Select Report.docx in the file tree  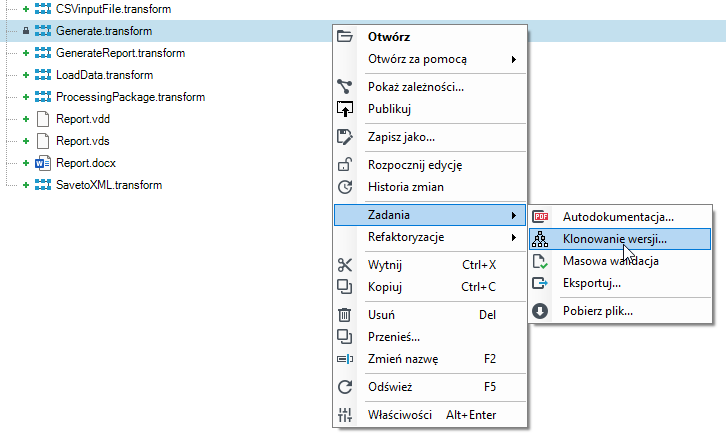point(86,163)
